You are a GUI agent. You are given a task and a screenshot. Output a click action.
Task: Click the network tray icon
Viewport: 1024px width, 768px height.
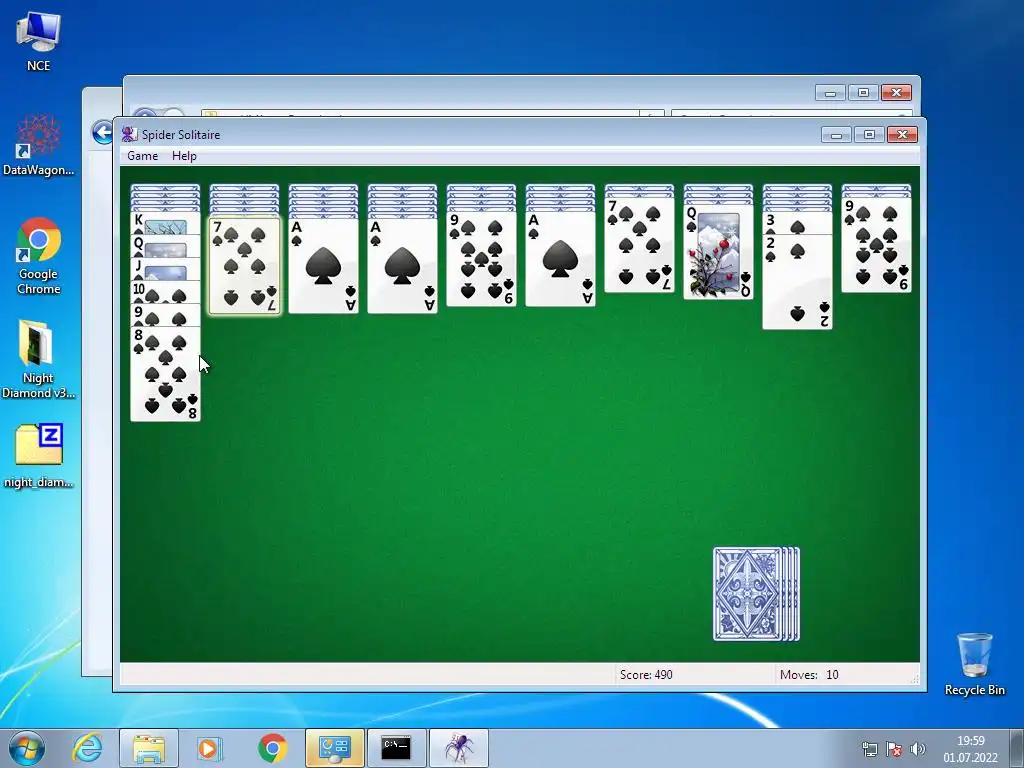[870, 749]
